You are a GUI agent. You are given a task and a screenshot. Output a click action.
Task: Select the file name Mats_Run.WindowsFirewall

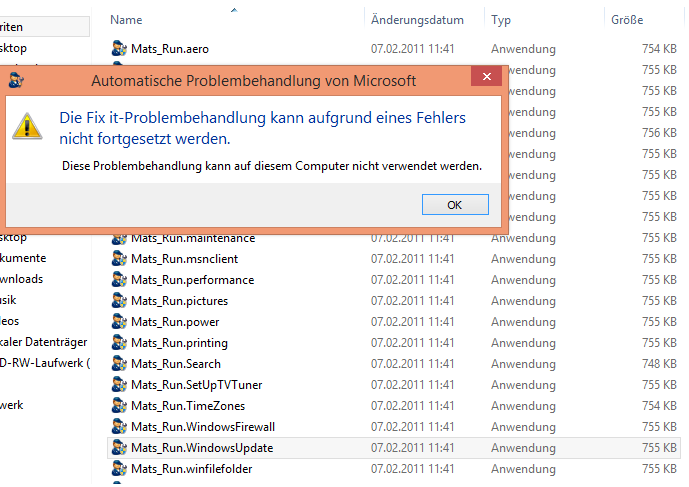coord(203,427)
